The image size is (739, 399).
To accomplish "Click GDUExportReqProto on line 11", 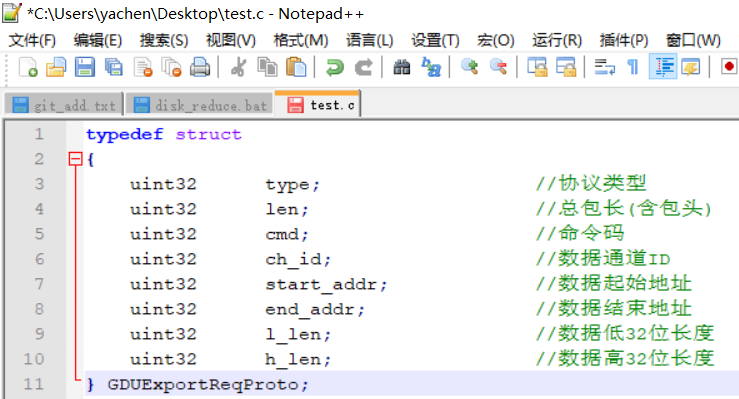I will click(x=203, y=384).
